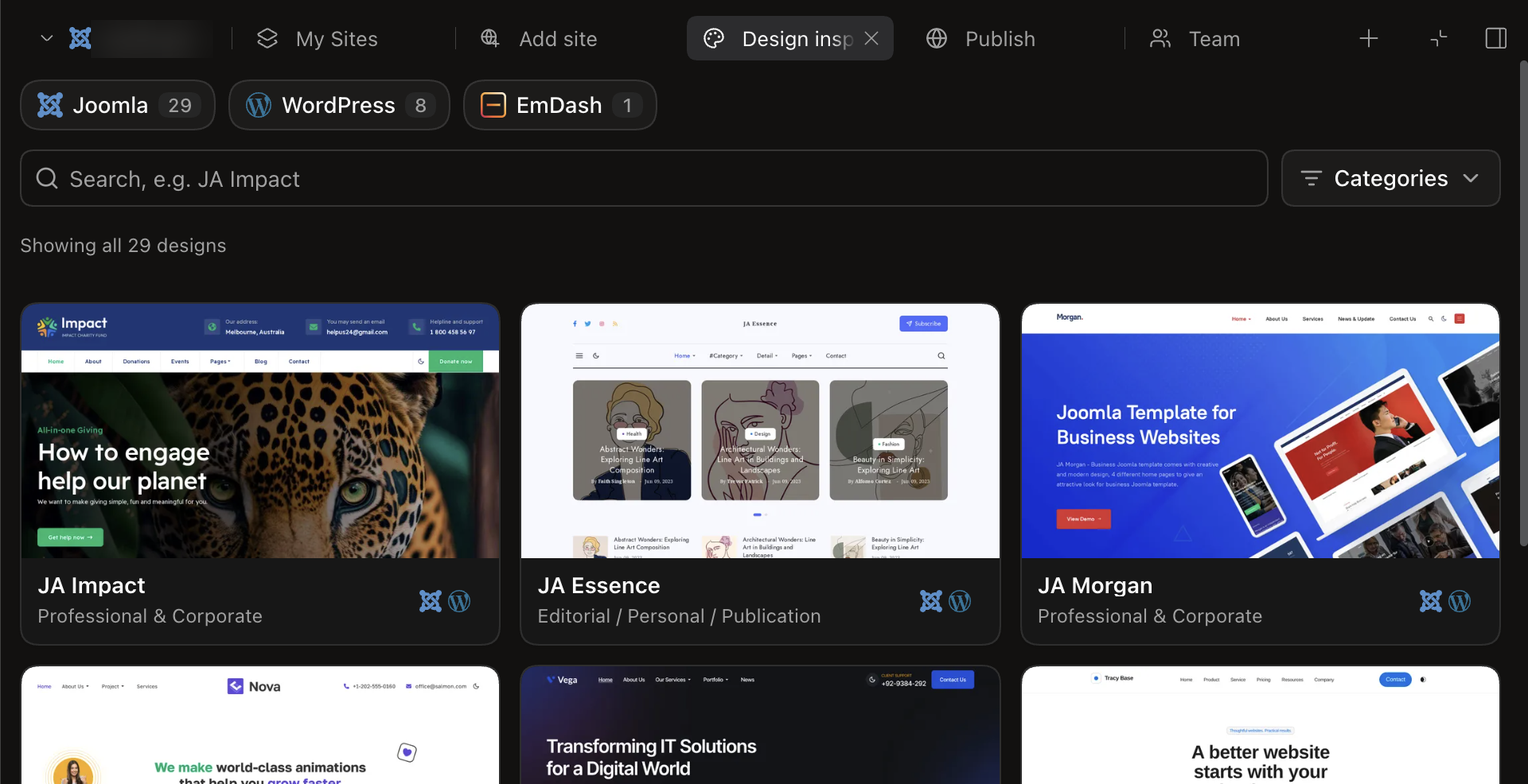This screenshot has height=784, width=1528.
Task: Switch to the Publish tab
Action: coord(980,38)
